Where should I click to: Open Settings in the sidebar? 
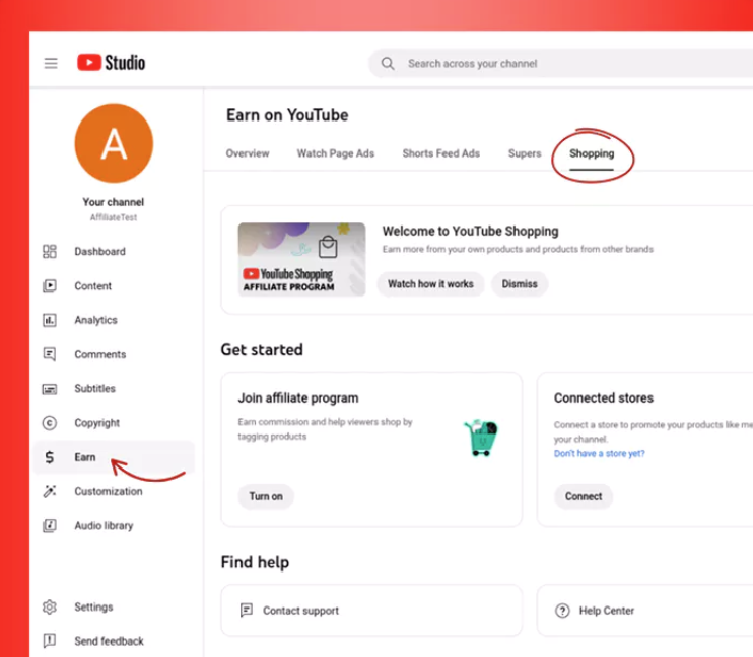(x=114, y=607)
